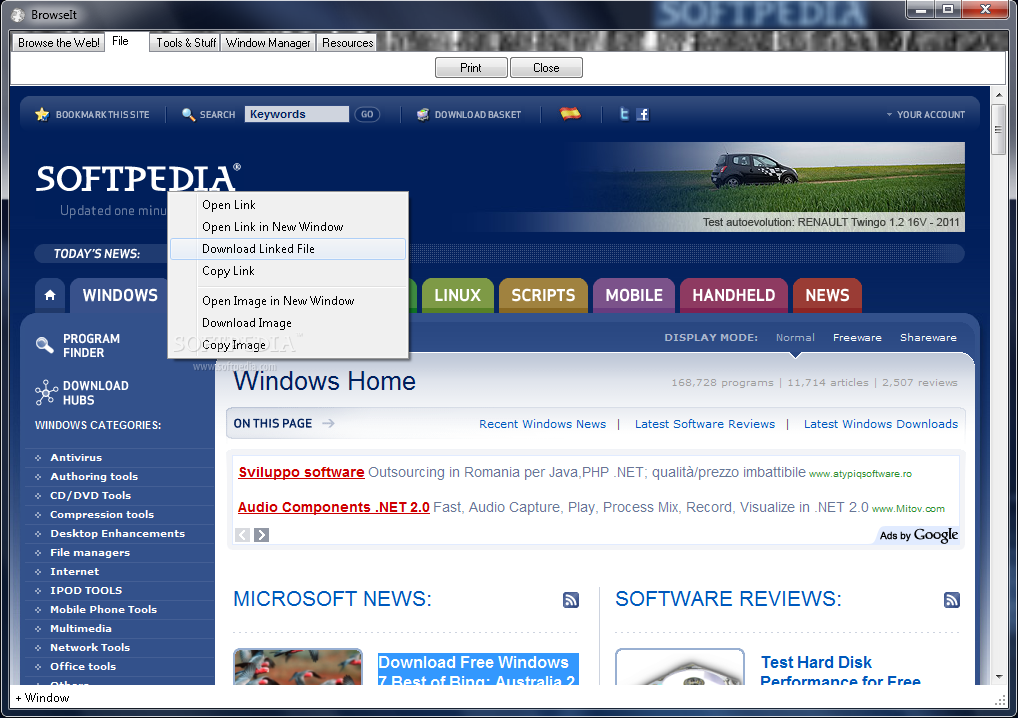1018x718 pixels.
Task: Open Microsoft News RSS feed icon
Action: [571, 600]
